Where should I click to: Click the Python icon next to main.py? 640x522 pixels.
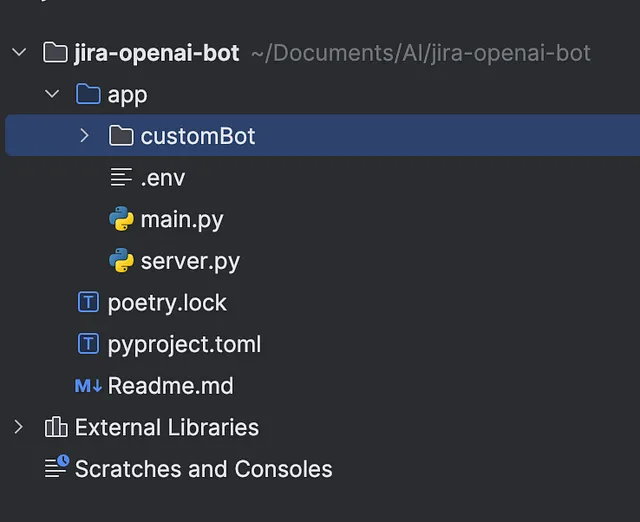121,219
